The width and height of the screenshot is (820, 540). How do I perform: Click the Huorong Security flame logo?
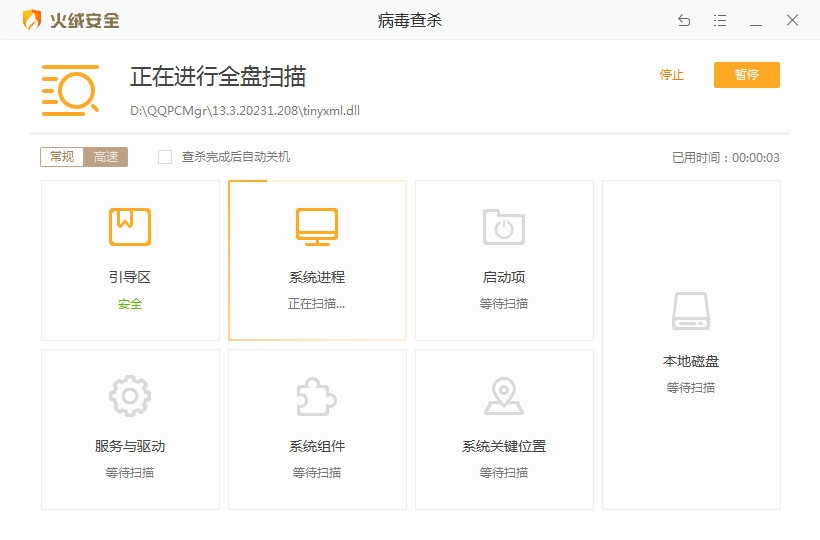coord(32,20)
